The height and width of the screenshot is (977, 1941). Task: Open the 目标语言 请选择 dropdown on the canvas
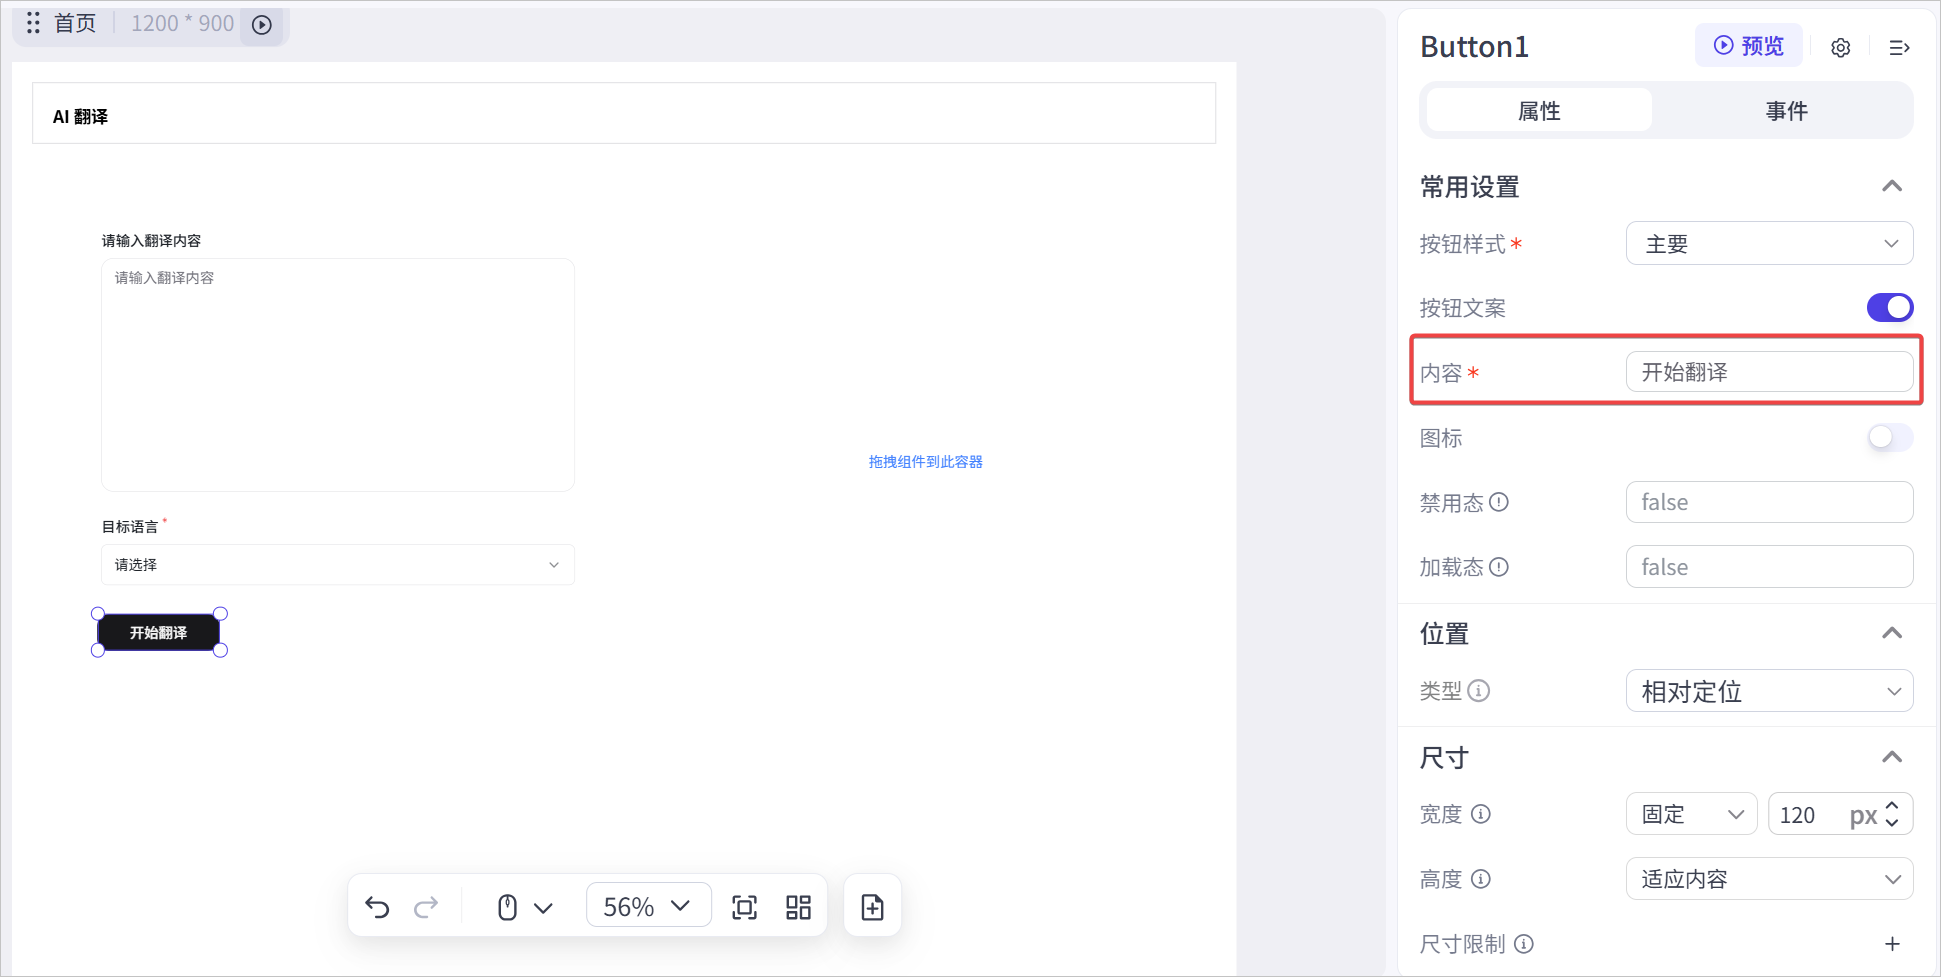point(338,565)
